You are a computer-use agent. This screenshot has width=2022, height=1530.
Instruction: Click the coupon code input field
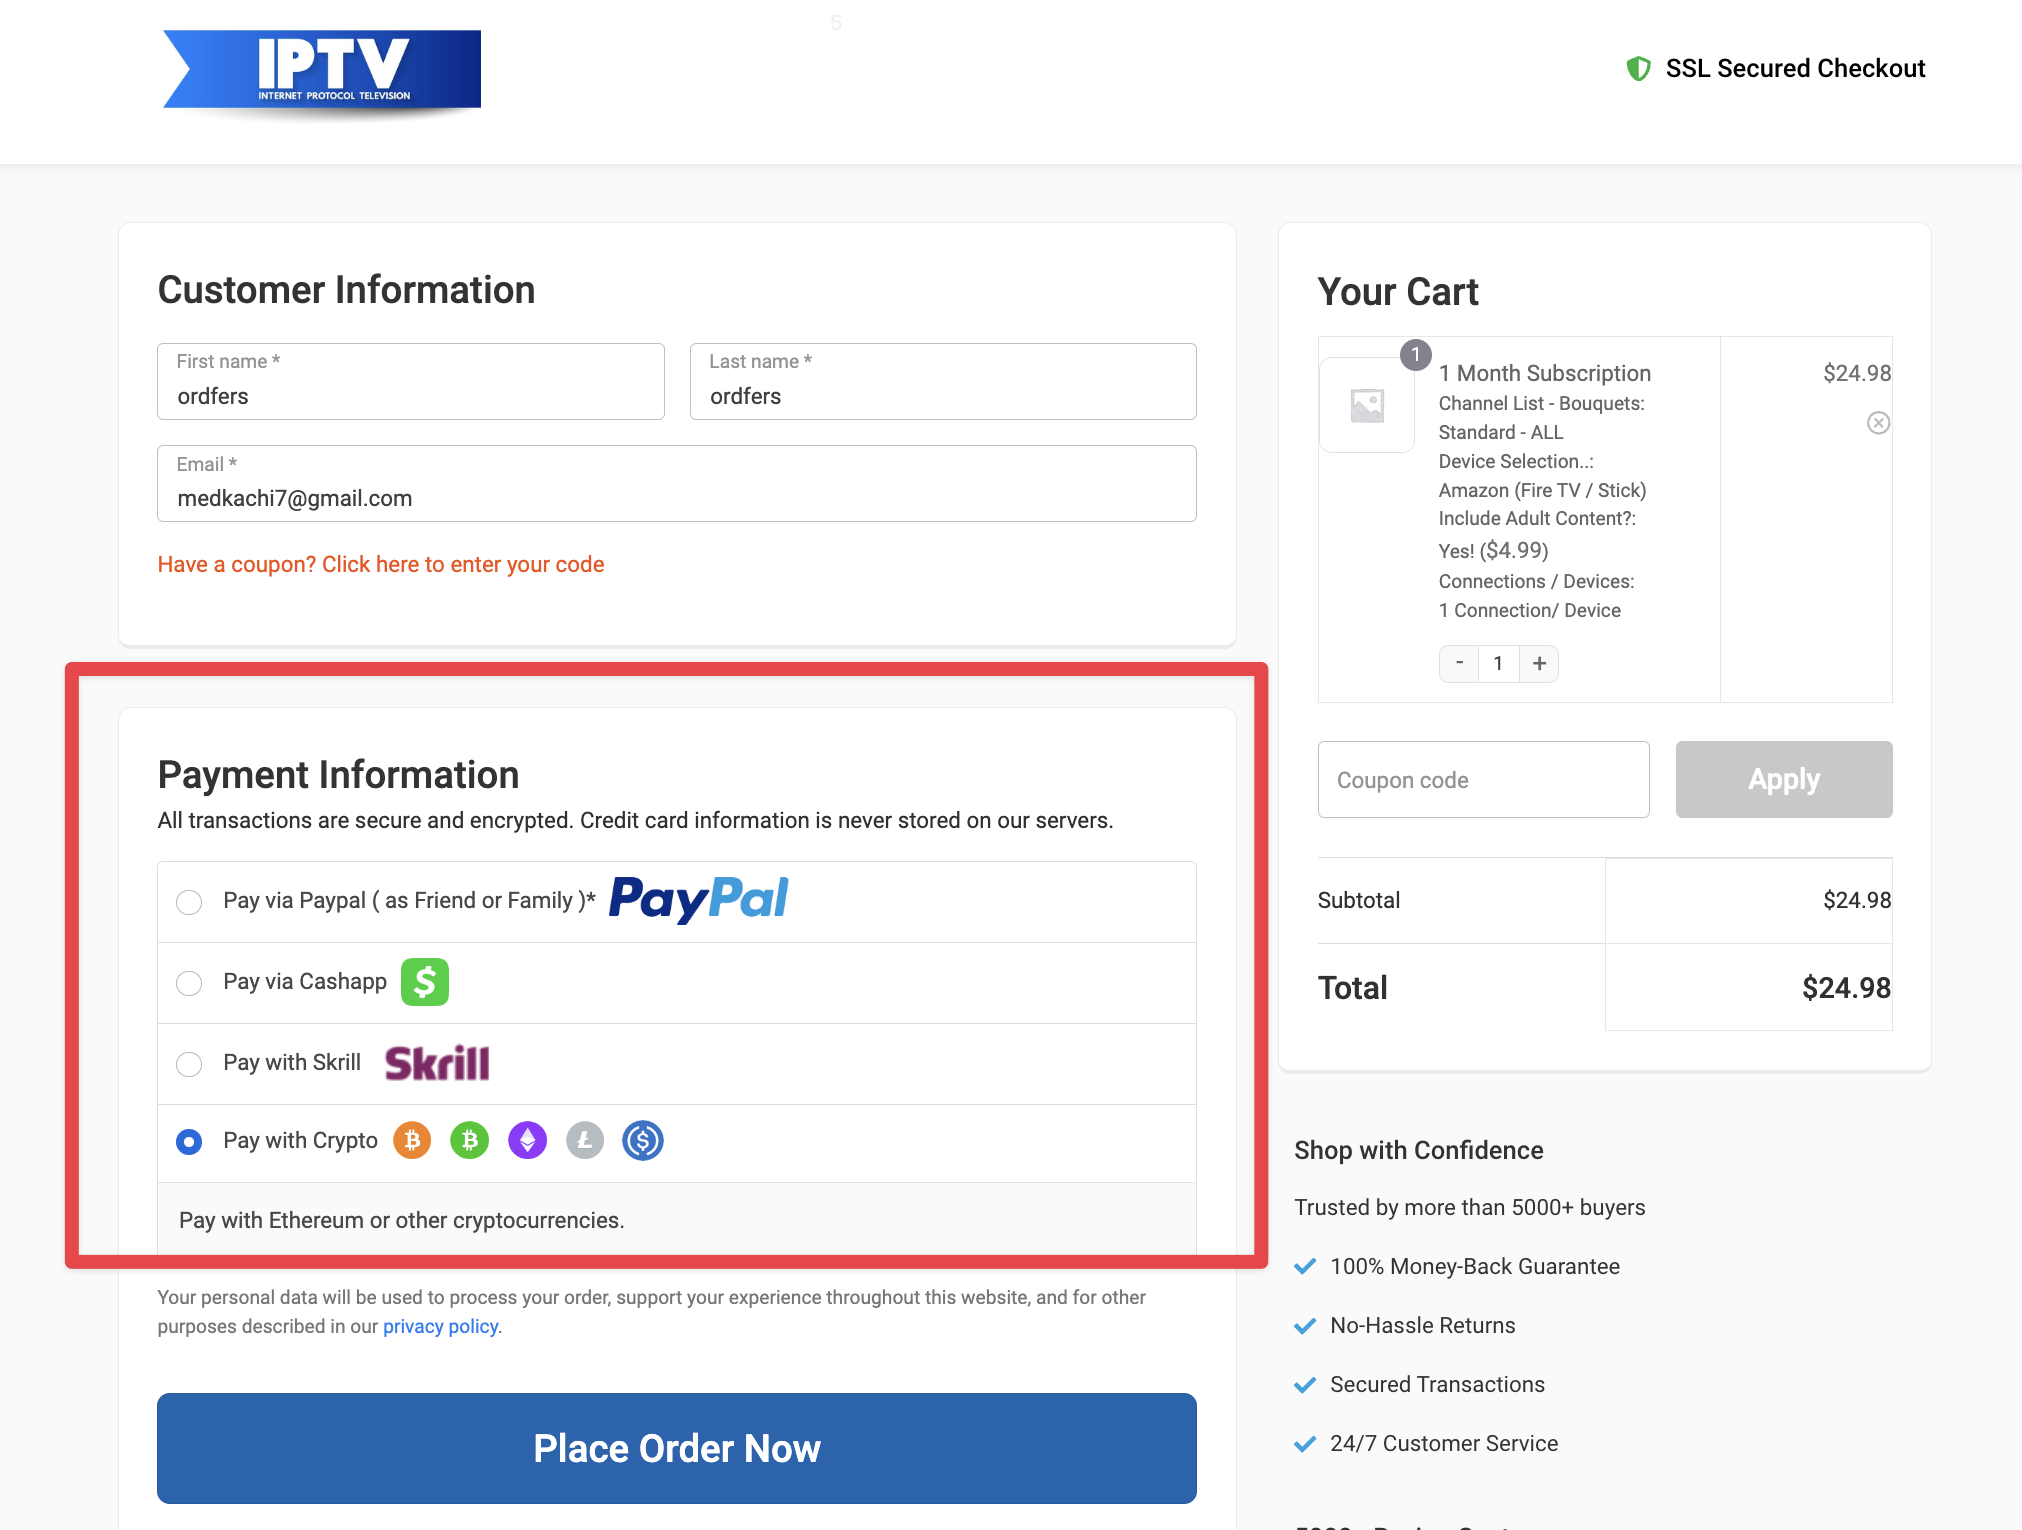1482,779
